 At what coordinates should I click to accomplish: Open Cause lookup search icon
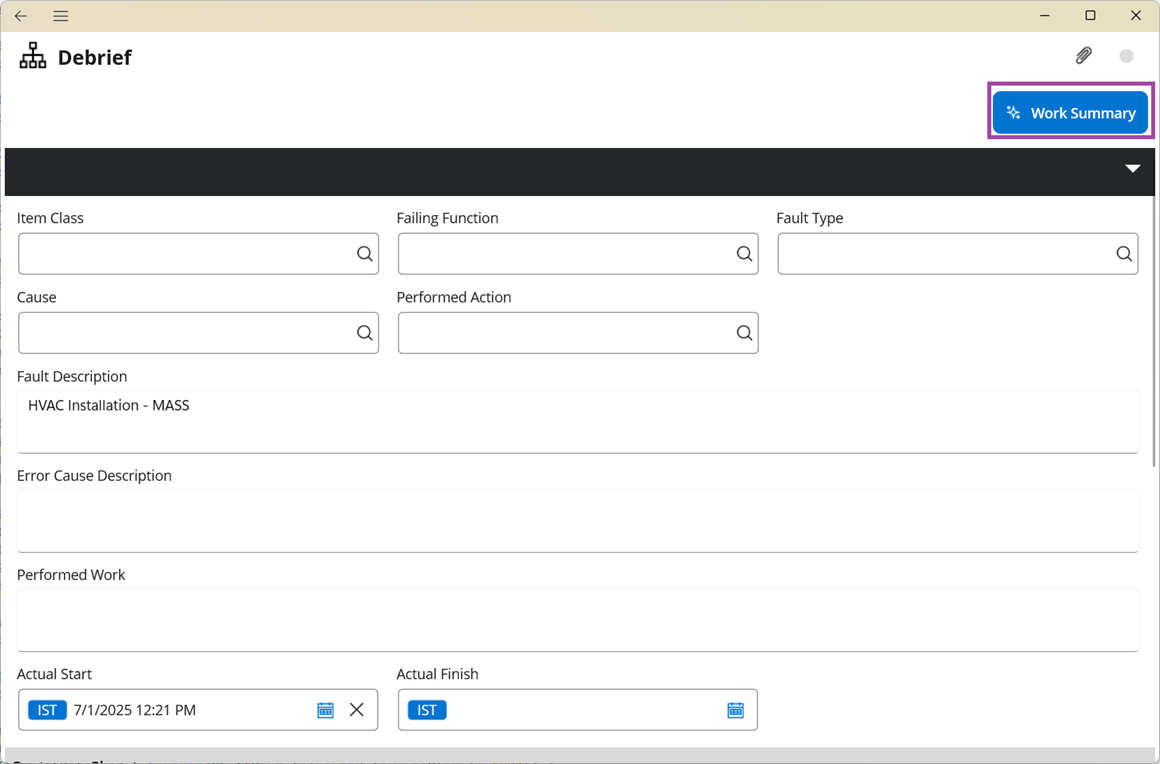pyautogui.click(x=365, y=333)
